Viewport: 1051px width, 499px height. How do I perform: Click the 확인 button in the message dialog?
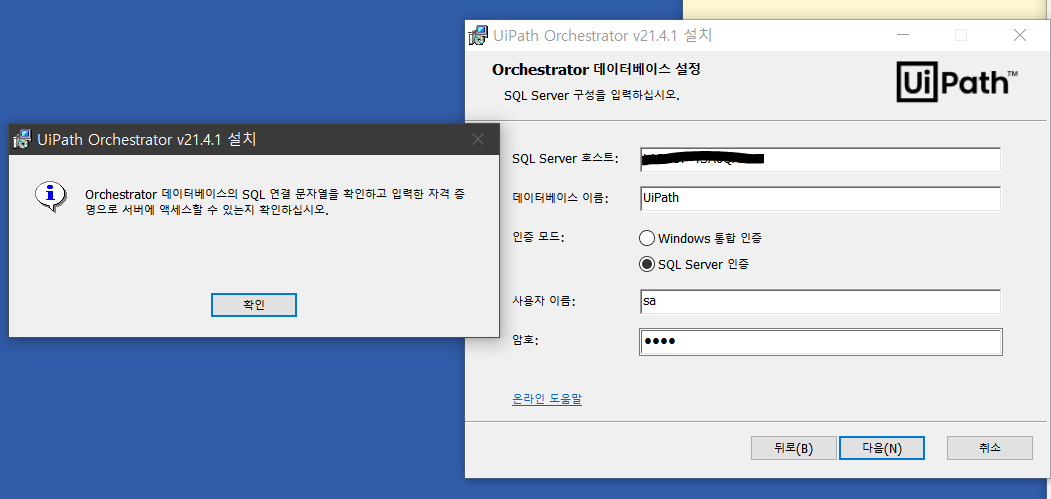click(x=253, y=304)
